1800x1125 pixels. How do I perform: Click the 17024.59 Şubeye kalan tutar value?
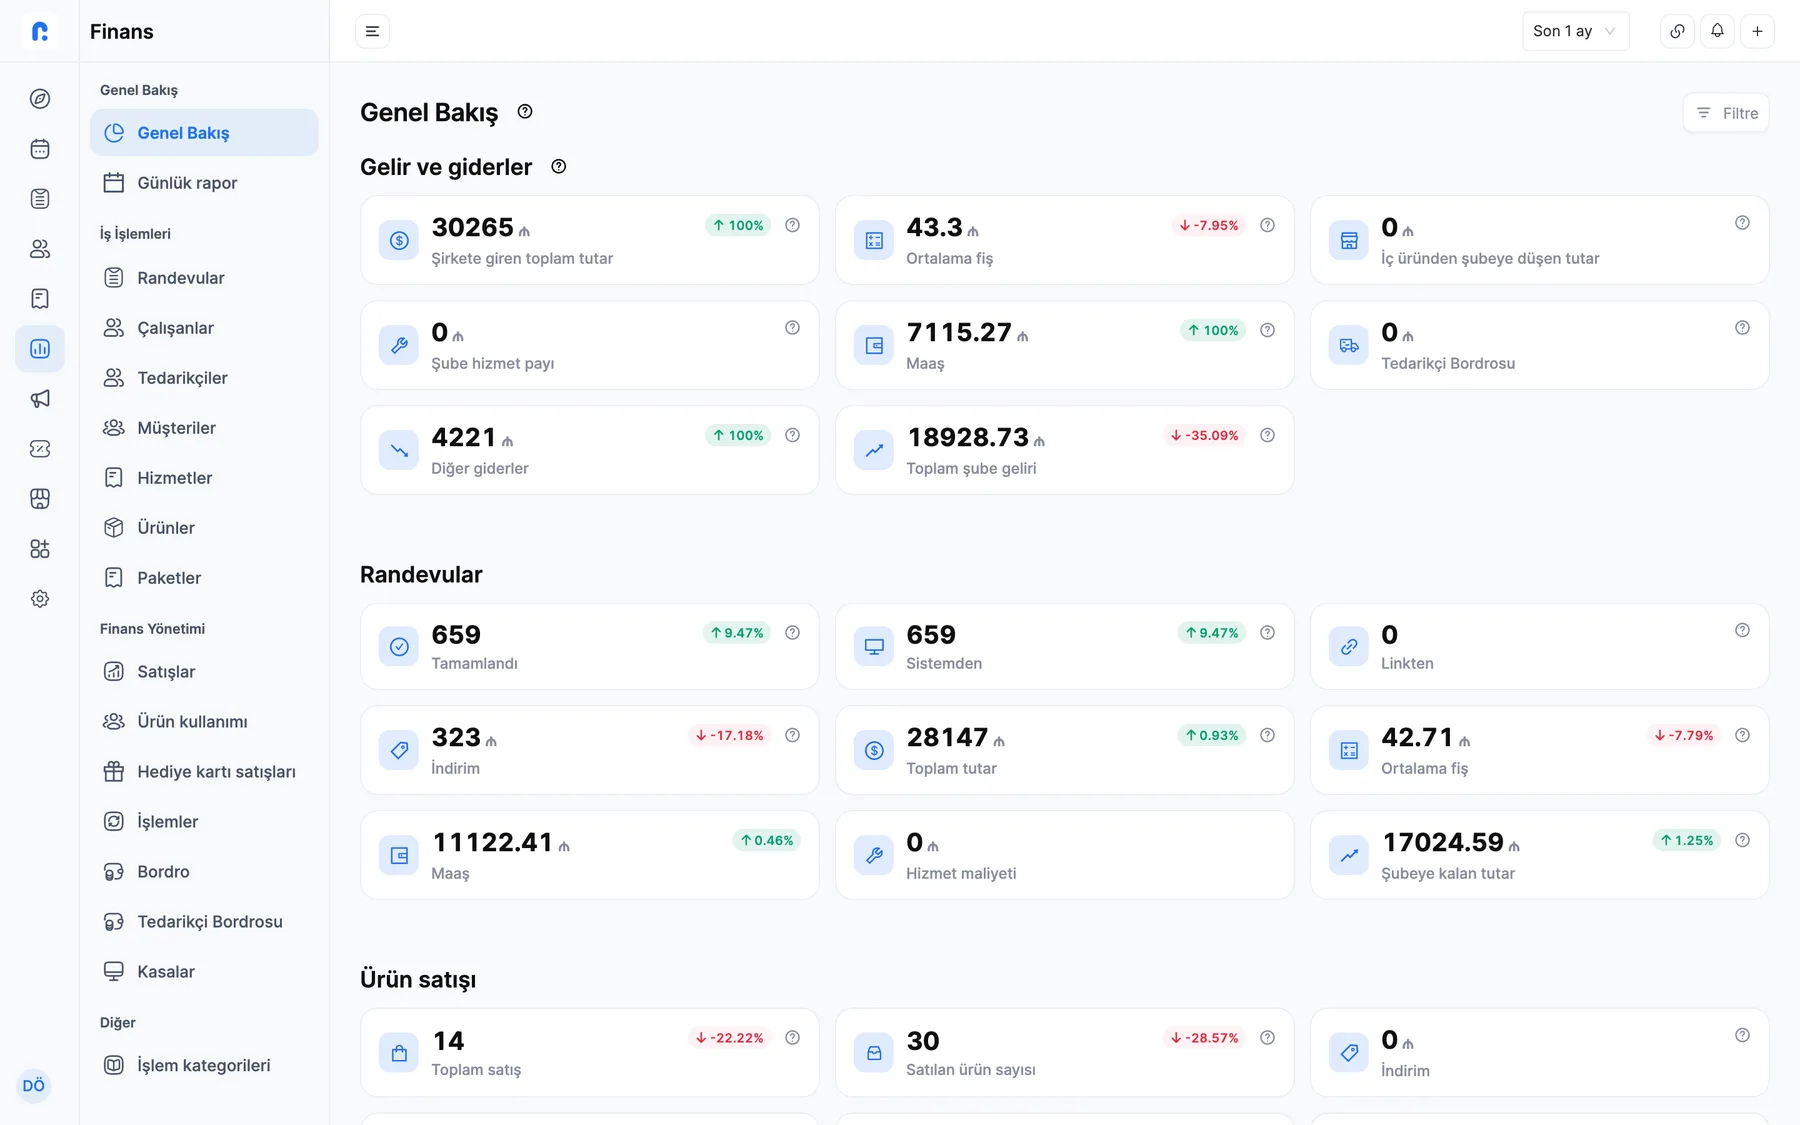(x=1443, y=843)
